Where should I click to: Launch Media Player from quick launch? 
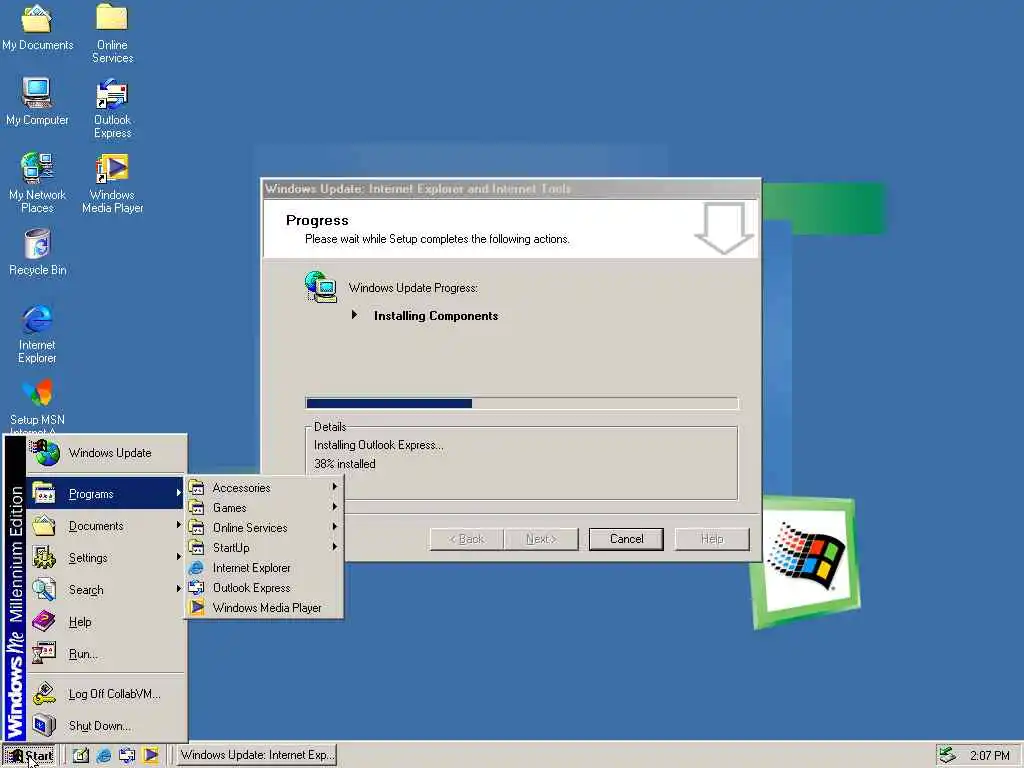click(150, 755)
